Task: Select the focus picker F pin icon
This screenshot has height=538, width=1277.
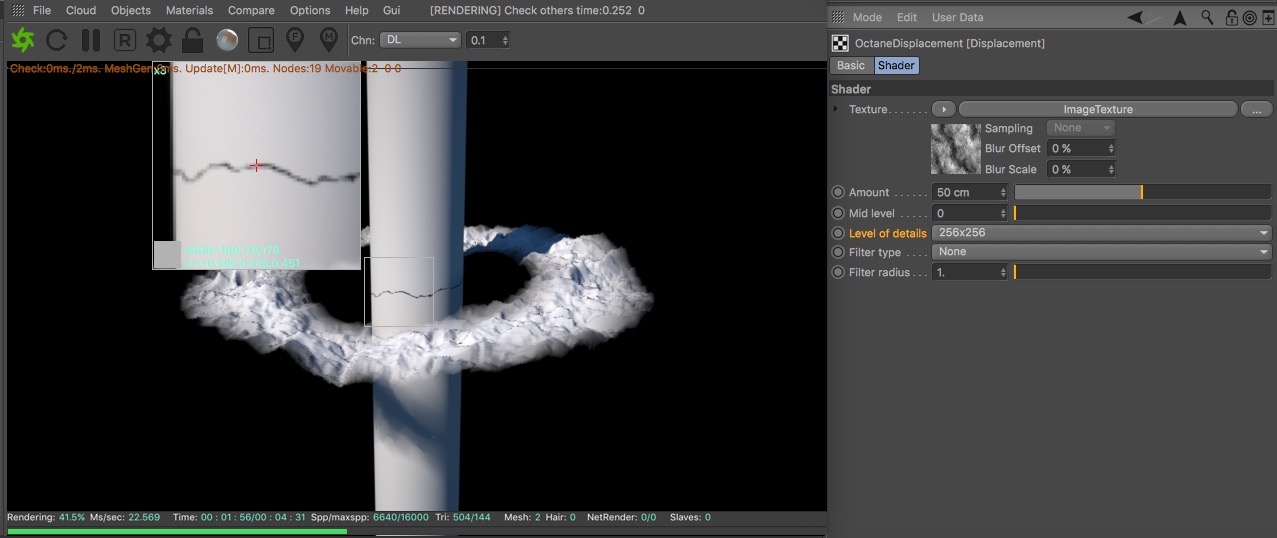Action: click(x=295, y=40)
